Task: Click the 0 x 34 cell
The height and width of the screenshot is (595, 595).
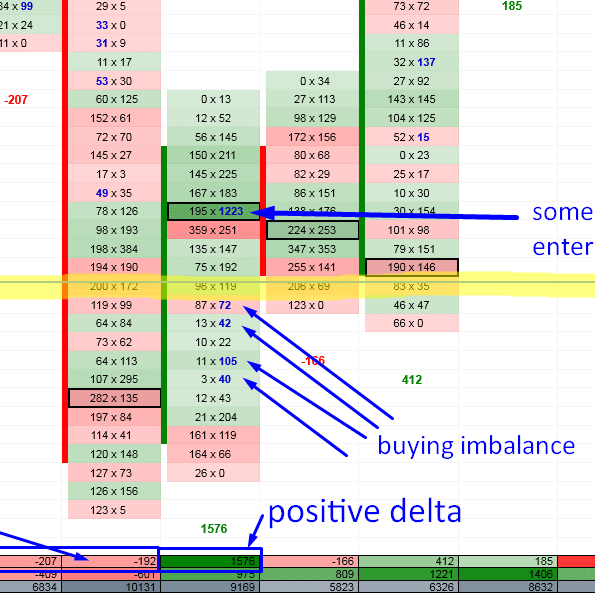Action: point(312,81)
